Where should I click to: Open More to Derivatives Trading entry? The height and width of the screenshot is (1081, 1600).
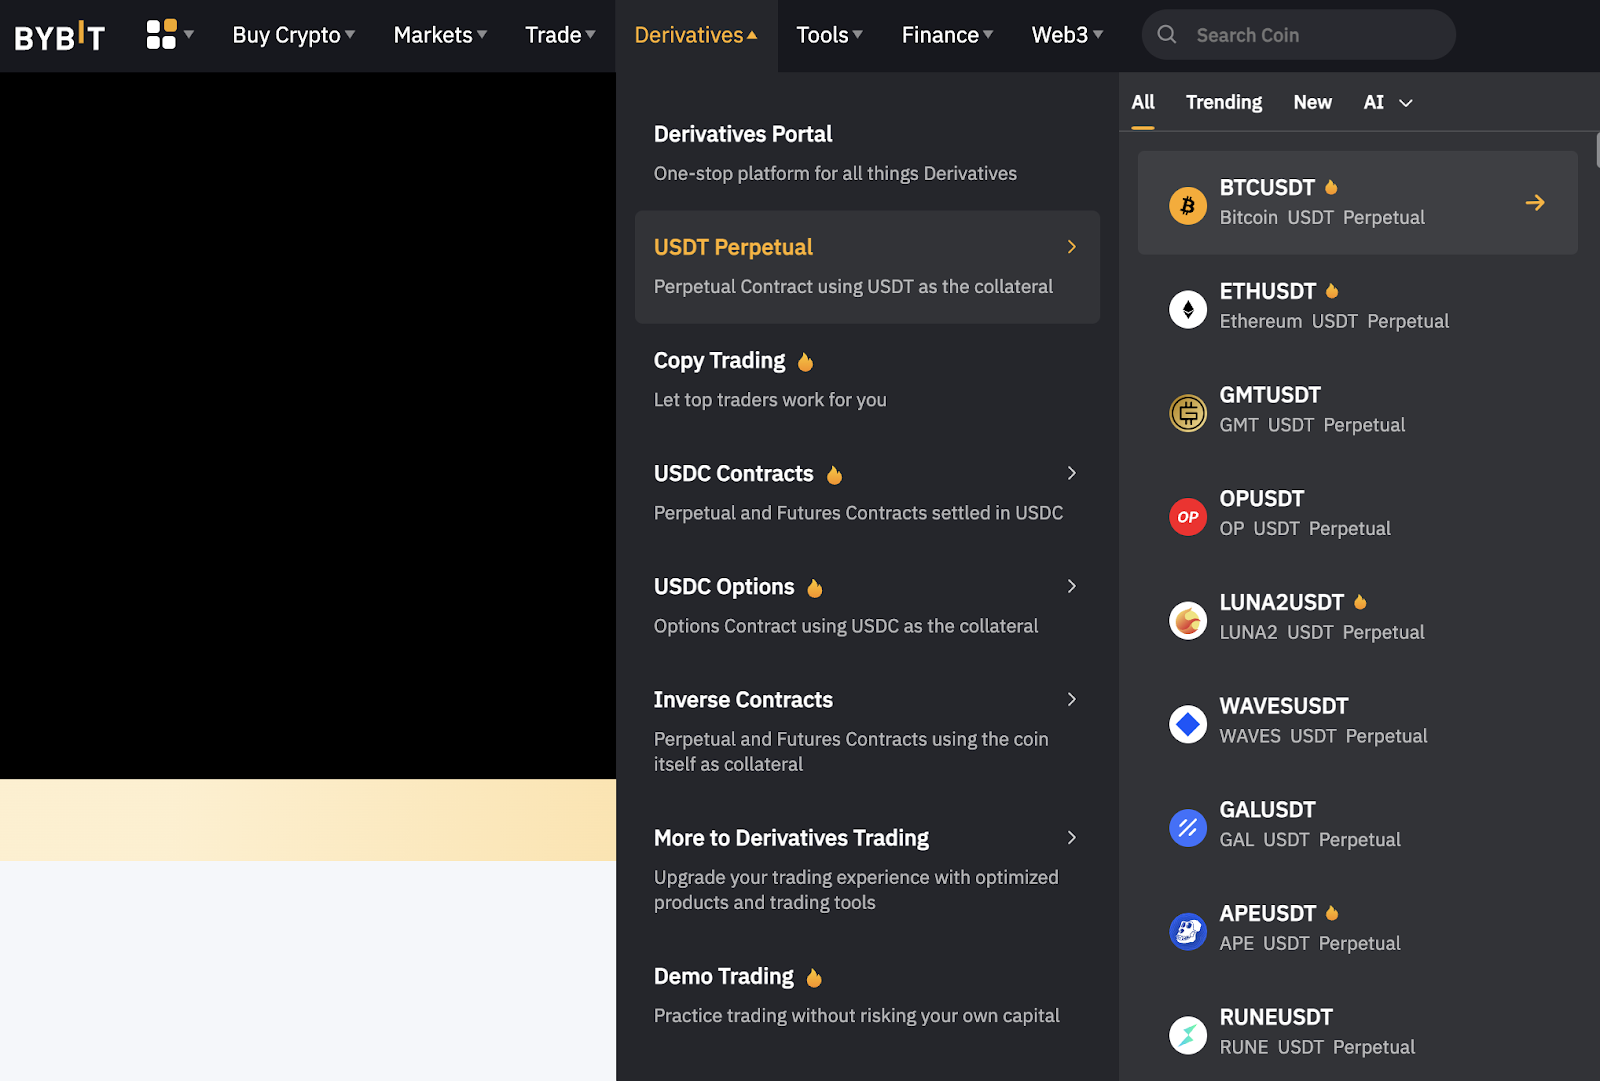867,869
